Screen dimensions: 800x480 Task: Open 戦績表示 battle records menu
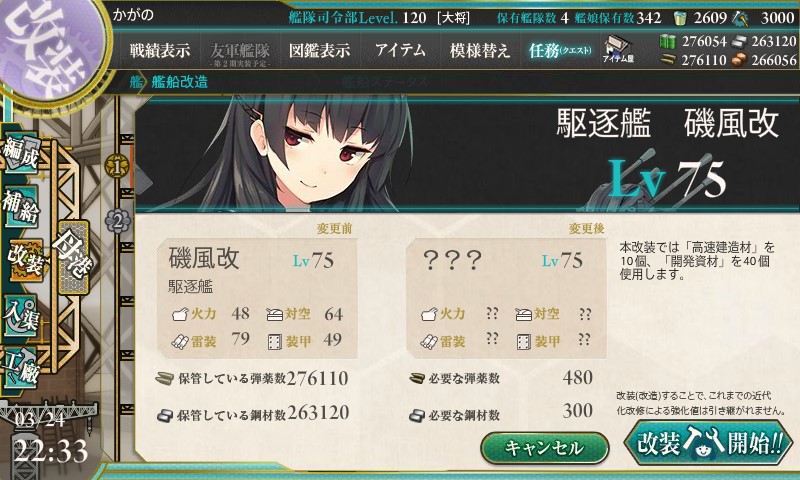click(x=160, y=50)
